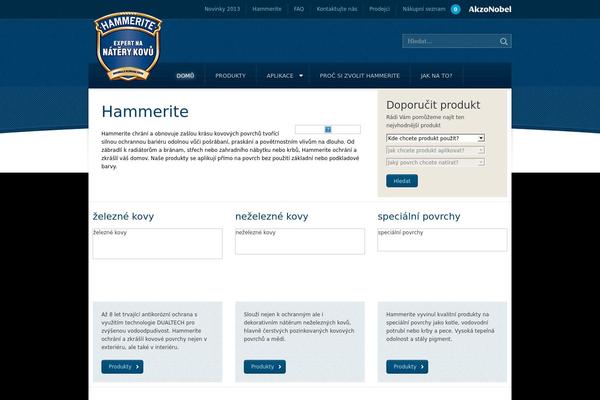Click the 'Doporučit produkt' heading

tap(433, 105)
